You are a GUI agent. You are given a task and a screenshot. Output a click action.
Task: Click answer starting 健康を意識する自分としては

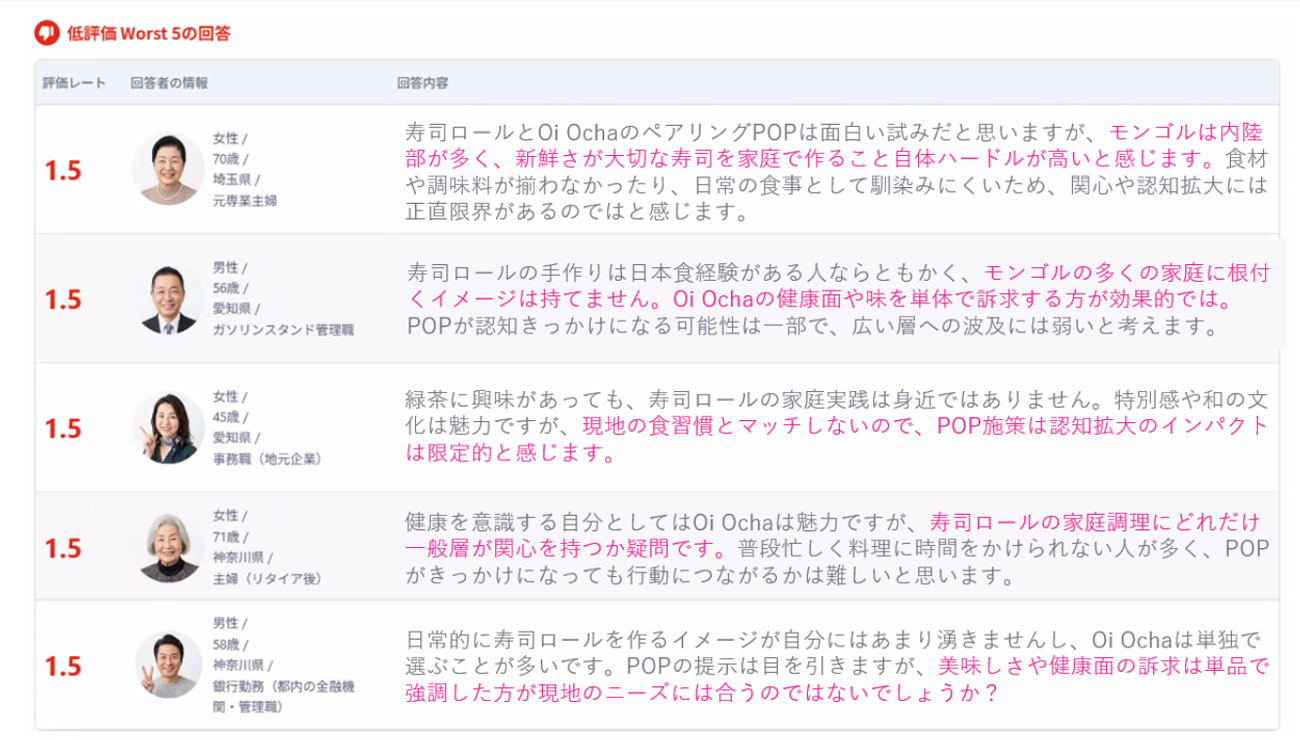coord(837,549)
